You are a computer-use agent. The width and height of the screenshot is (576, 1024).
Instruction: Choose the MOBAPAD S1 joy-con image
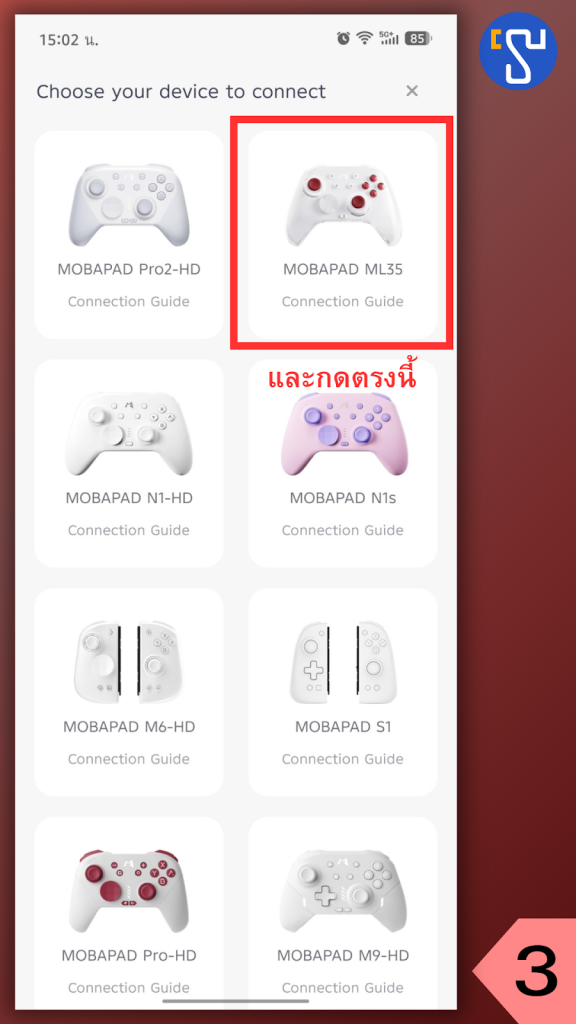click(343, 662)
